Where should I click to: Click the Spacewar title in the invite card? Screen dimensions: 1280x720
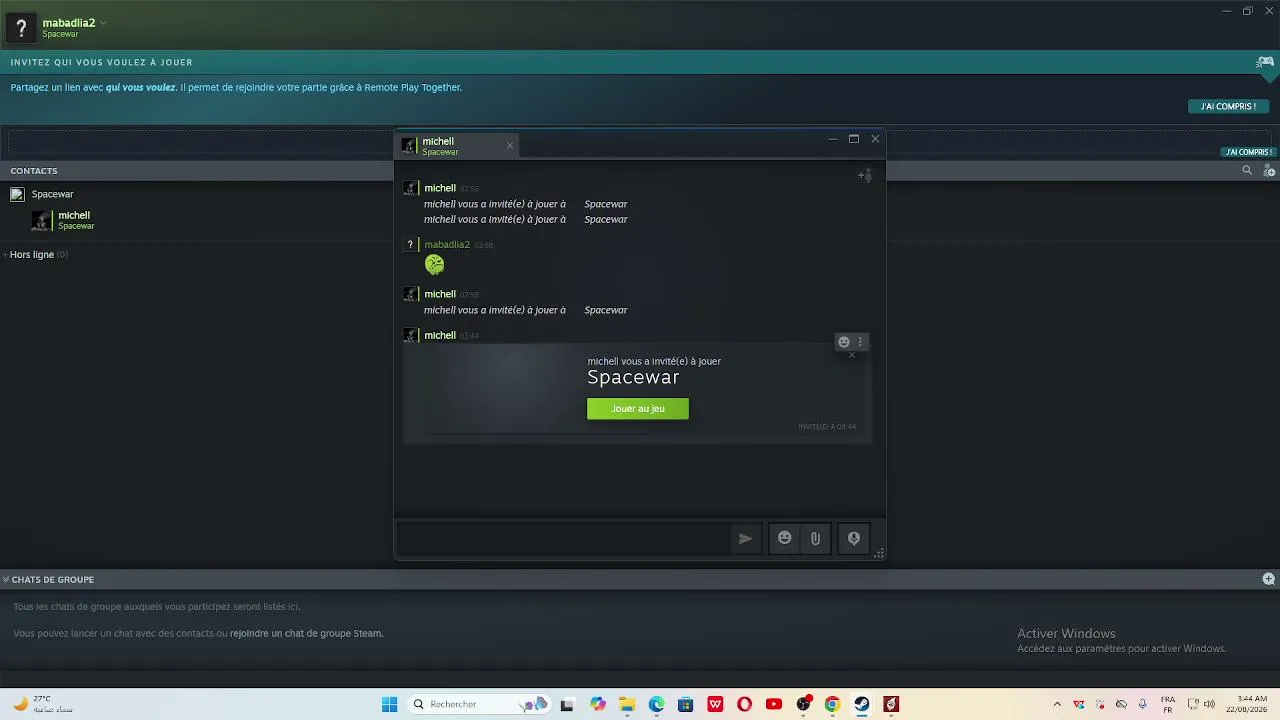tap(633, 377)
